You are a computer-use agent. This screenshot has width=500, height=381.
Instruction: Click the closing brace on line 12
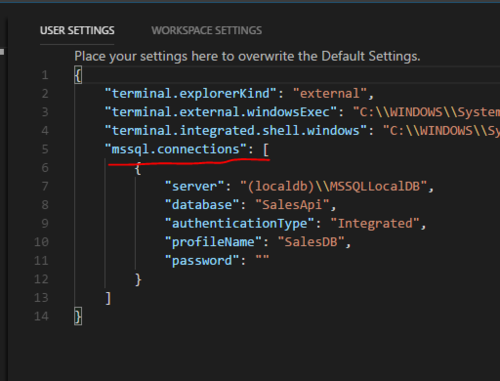coord(138,280)
